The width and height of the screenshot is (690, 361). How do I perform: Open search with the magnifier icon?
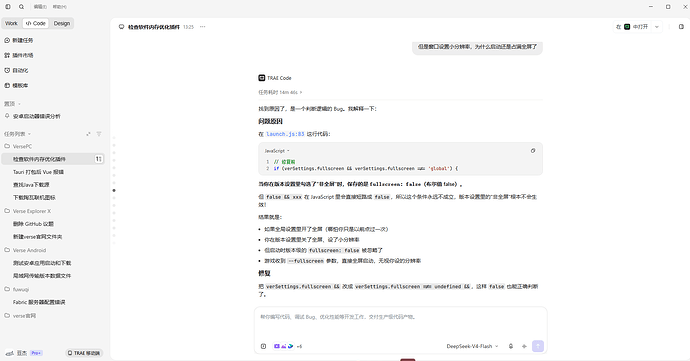click(x=22, y=7)
